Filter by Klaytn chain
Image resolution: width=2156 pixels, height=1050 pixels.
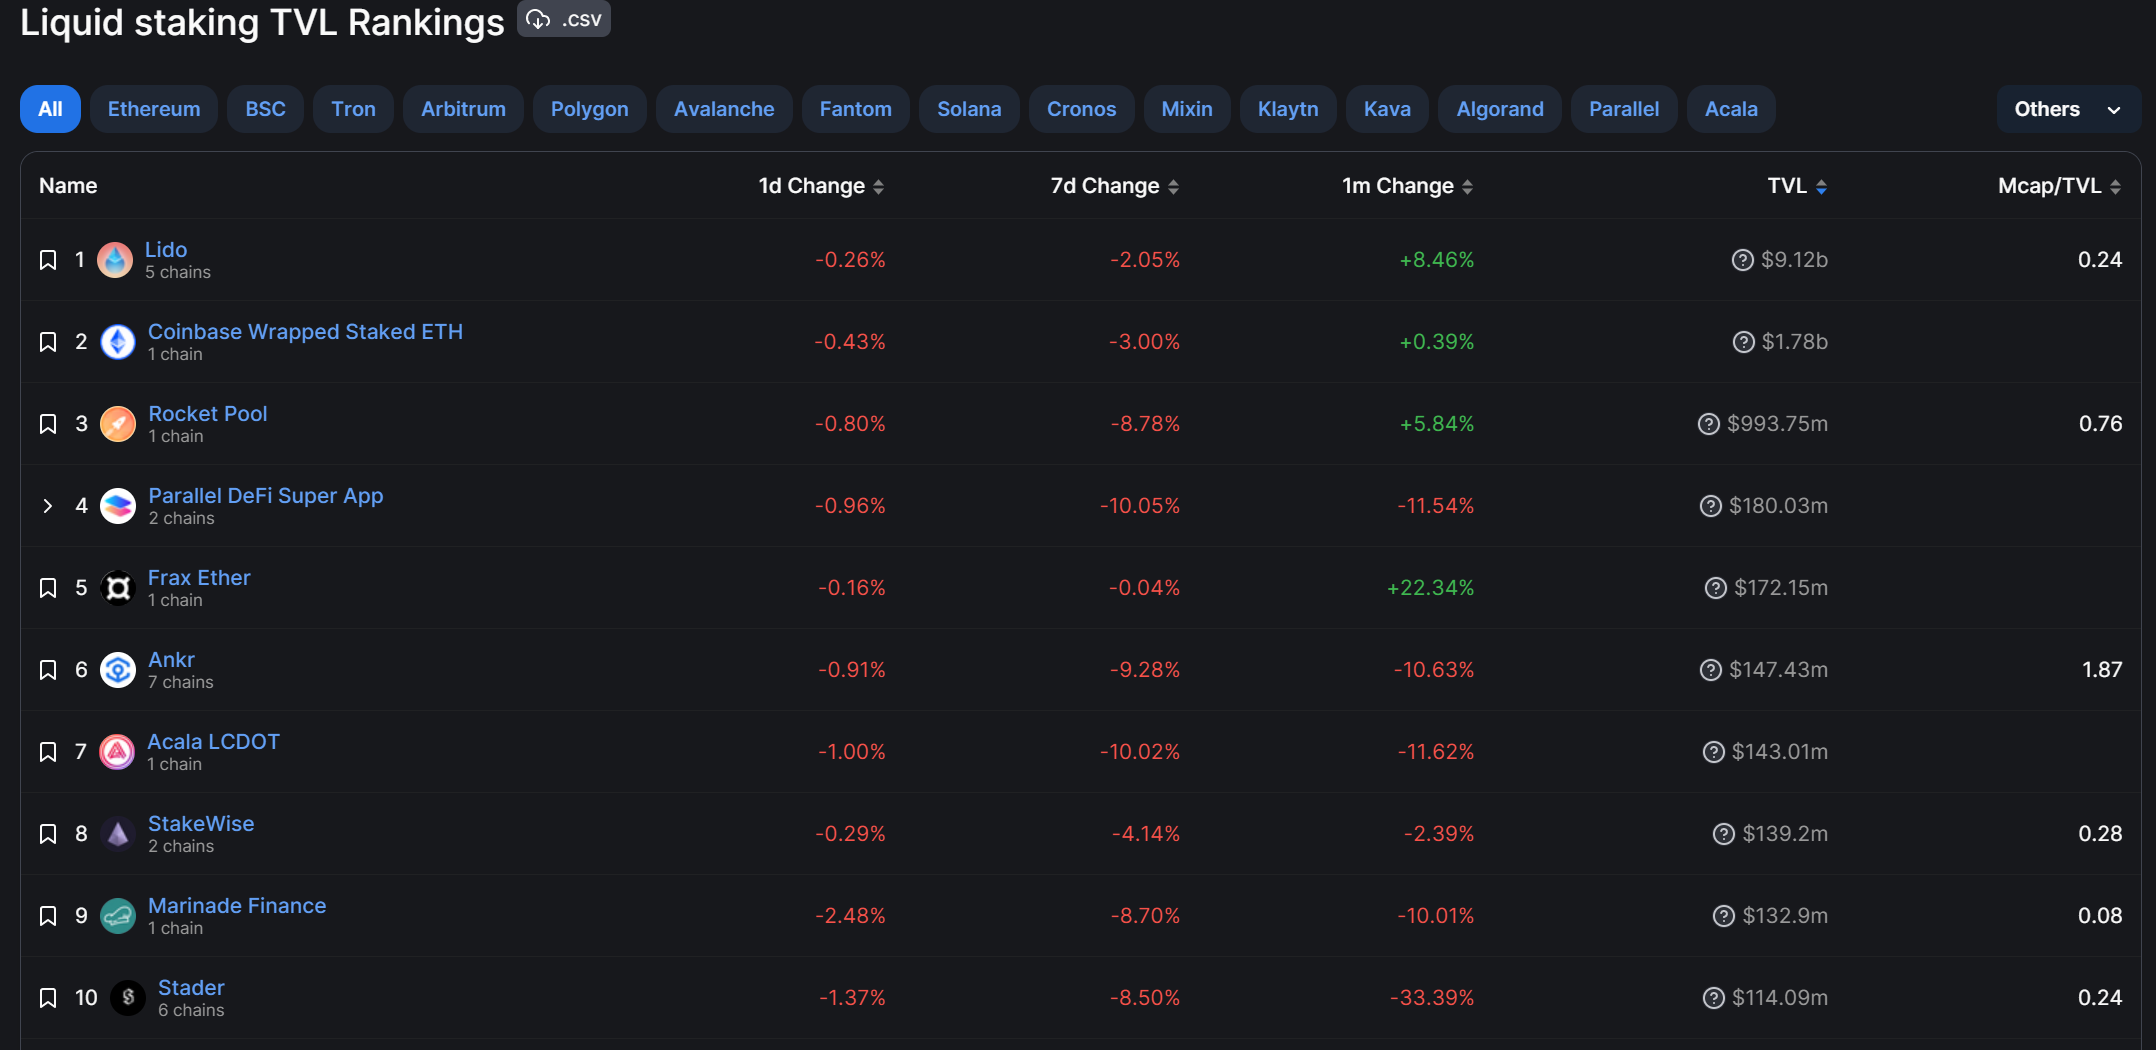pos(1288,109)
